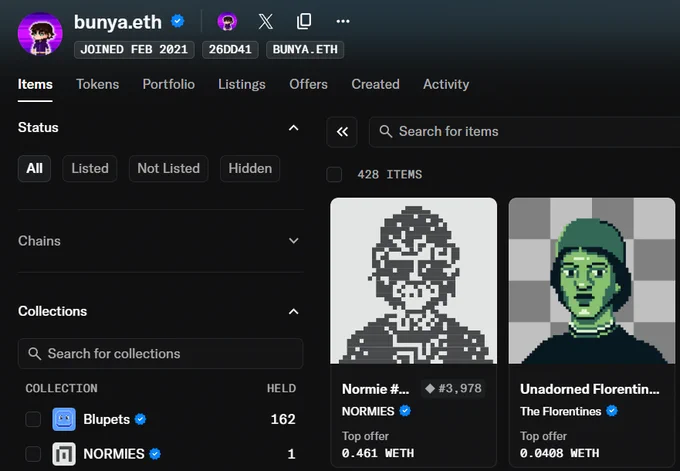Screen dimensions: 680x471
Task: Click the rarity rank #3,978 badge
Action: coord(453,388)
